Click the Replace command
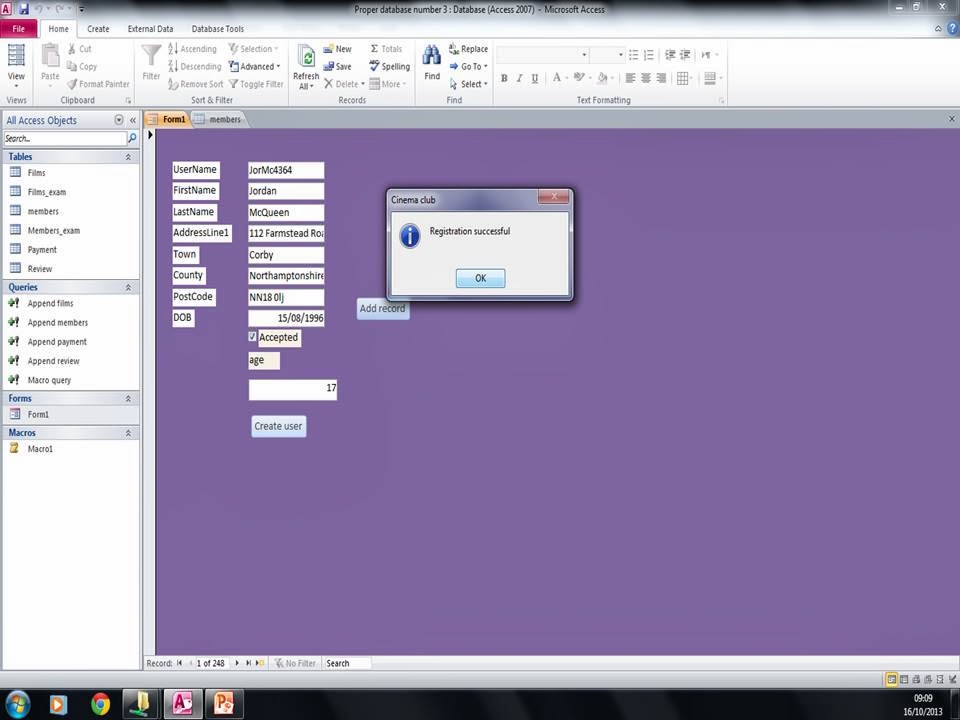The height and width of the screenshot is (720, 960). [x=468, y=49]
